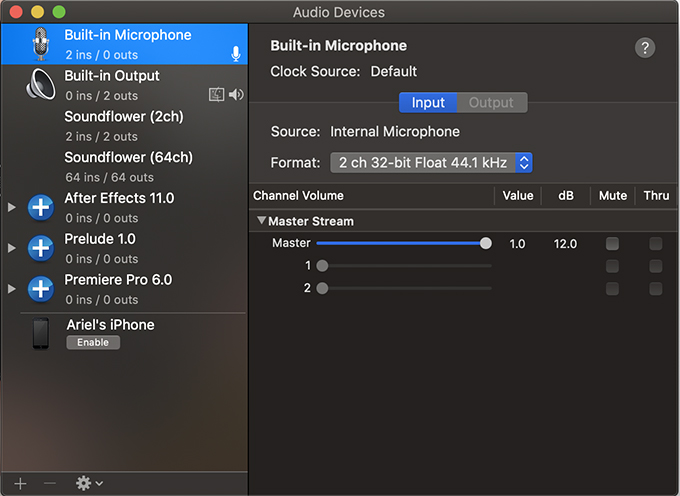Open help with the question mark button

point(645,48)
